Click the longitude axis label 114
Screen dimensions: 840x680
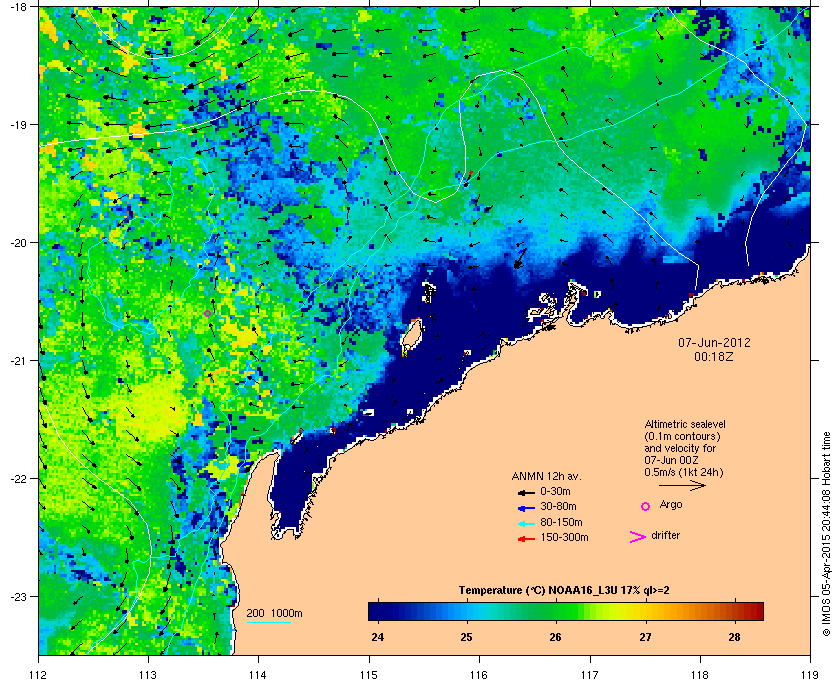click(x=258, y=675)
